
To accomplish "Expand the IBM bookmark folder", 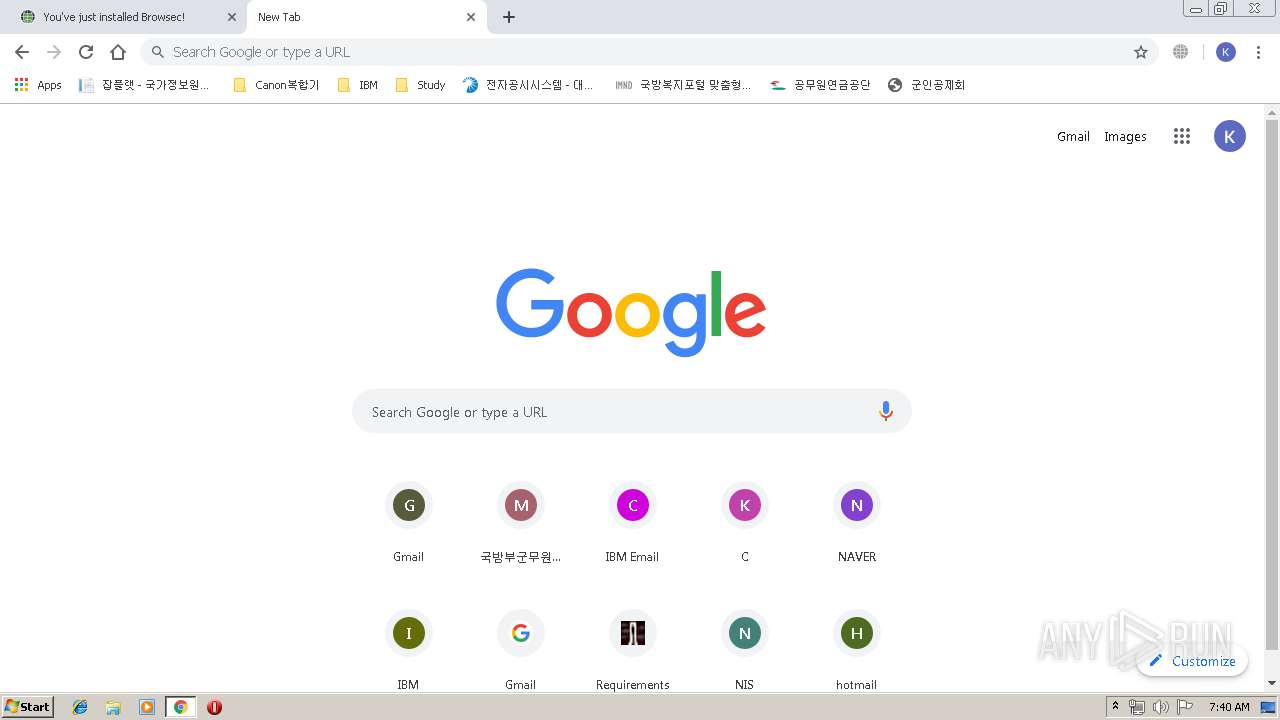I will [x=358, y=85].
